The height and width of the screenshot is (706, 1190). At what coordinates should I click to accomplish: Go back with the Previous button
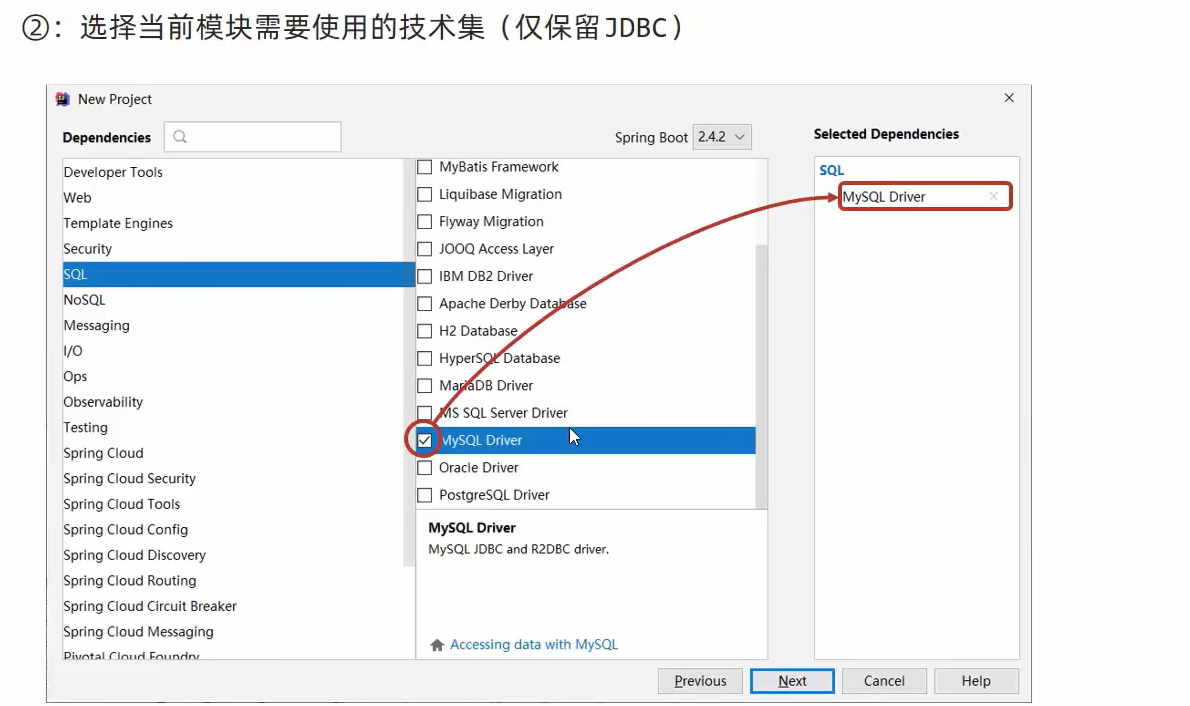pos(700,681)
